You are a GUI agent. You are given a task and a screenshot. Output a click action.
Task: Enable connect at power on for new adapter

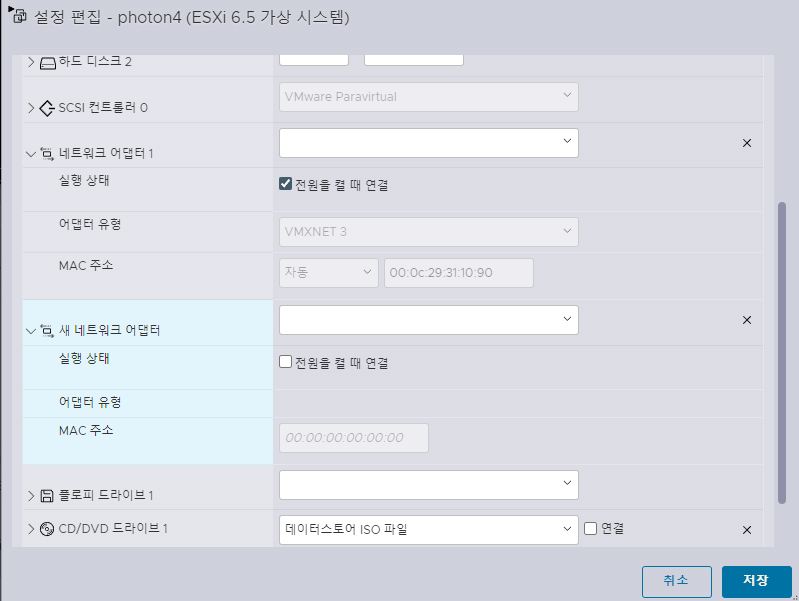285,362
